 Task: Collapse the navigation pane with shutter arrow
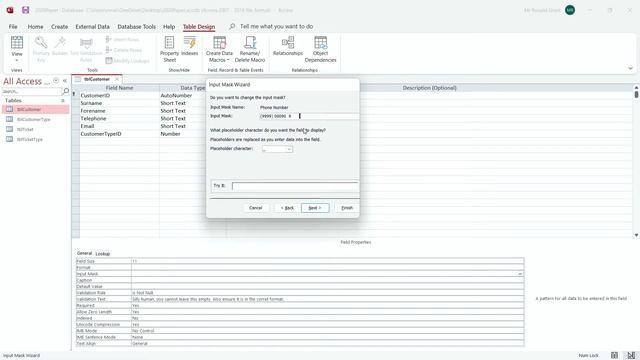pyautogui.click(x=65, y=81)
